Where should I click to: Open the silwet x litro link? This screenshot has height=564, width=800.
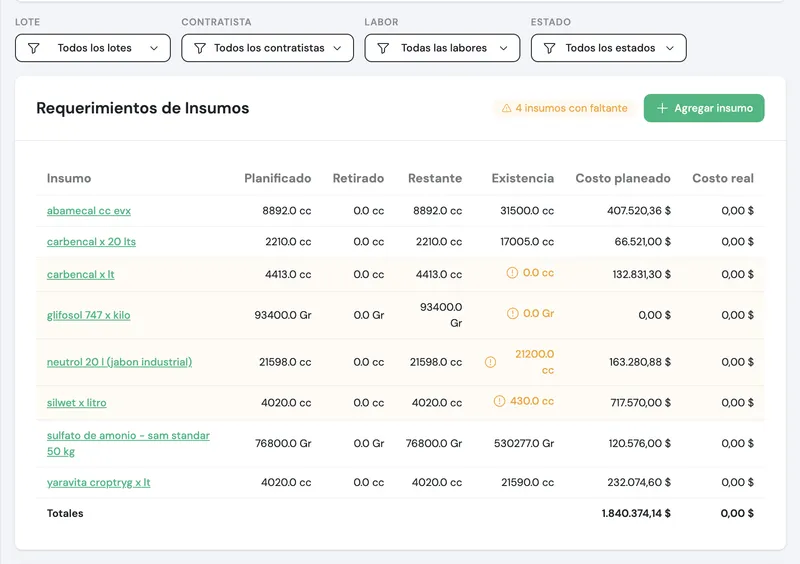tap(77, 403)
